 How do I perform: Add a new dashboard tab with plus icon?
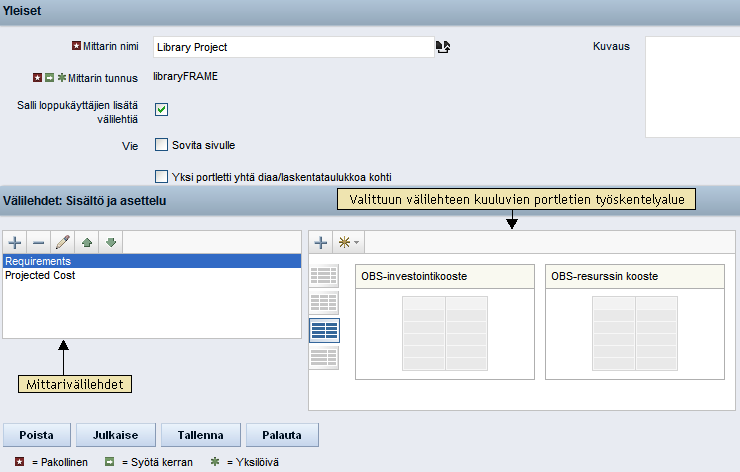point(15,243)
